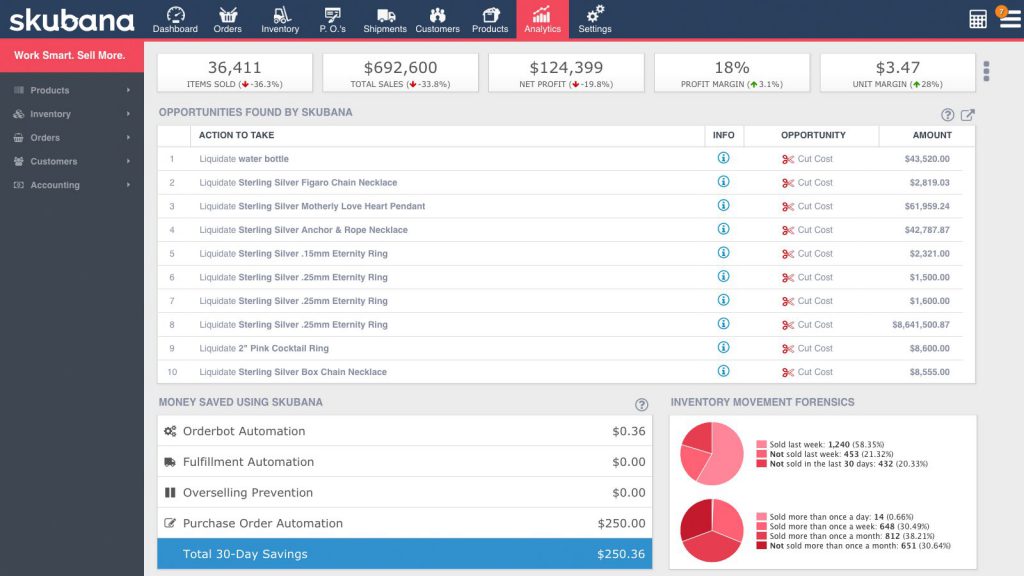1024x576 pixels.
Task: Click the vertical dots beside the stat cards
Action: (987, 70)
